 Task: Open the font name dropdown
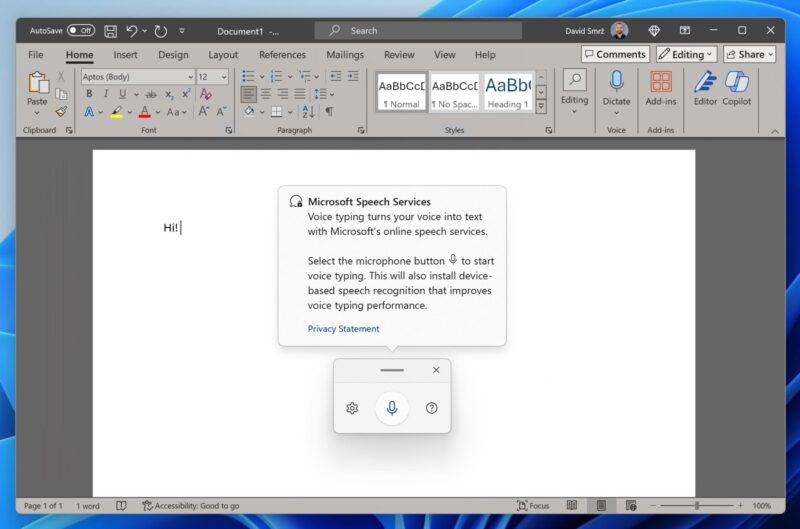(190, 77)
